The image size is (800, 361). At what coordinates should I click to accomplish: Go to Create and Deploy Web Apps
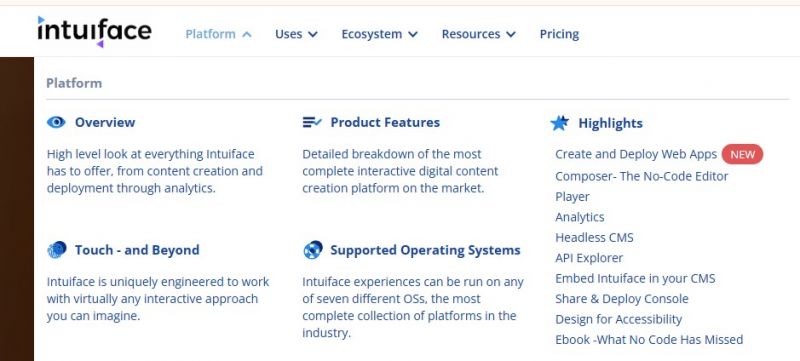636,154
